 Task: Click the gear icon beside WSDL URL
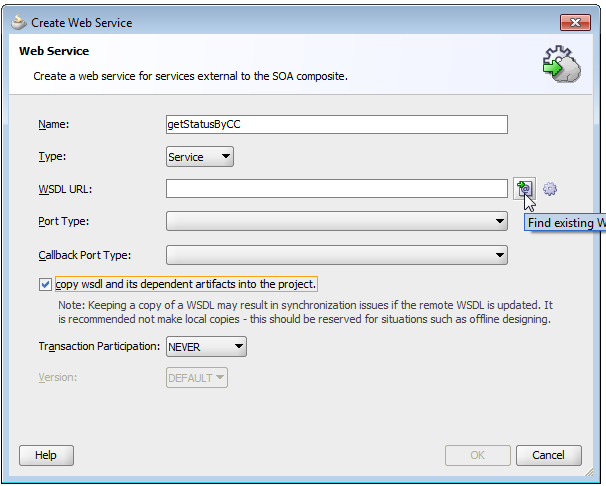tap(549, 189)
